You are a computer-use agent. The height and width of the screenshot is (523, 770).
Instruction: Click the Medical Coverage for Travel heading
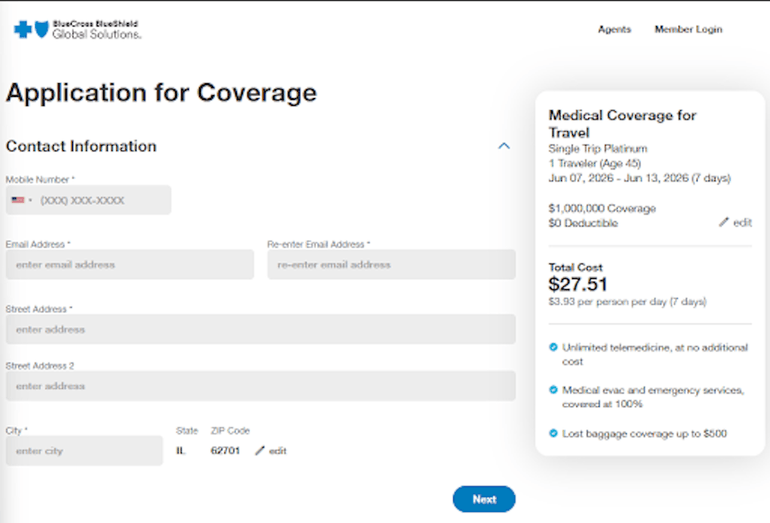[622, 124]
